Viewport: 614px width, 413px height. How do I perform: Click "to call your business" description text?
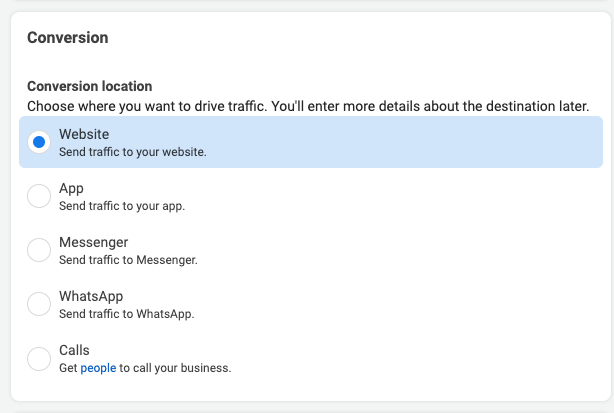(x=175, y=368)
